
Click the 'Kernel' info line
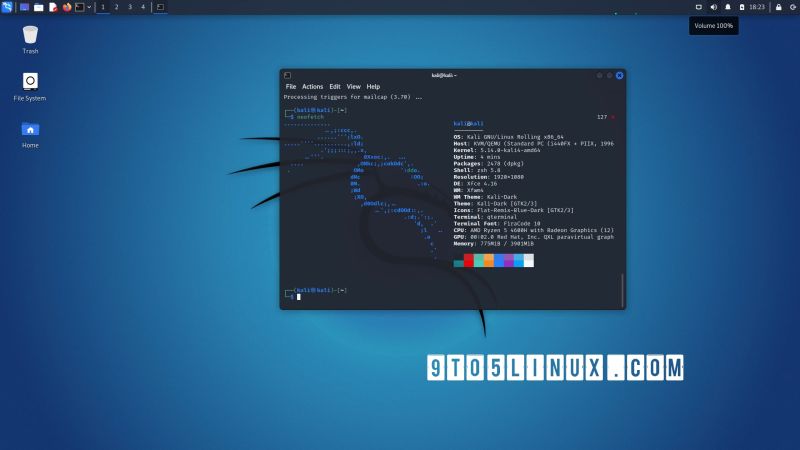point(497,150)
